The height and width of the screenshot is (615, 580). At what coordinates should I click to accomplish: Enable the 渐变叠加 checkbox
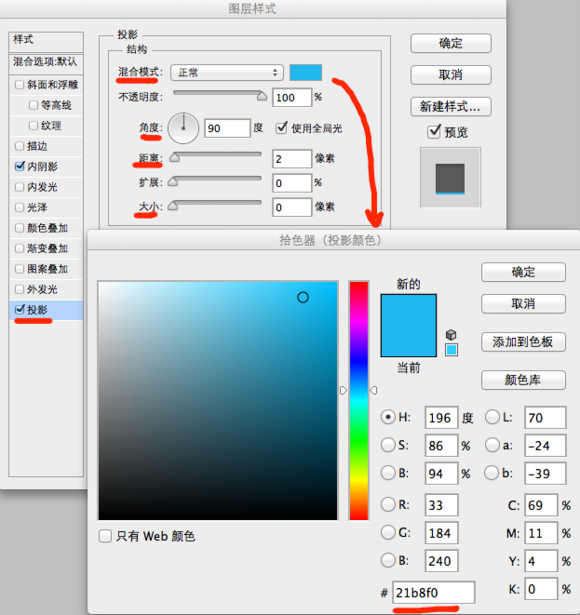click(x=19, y=248)
